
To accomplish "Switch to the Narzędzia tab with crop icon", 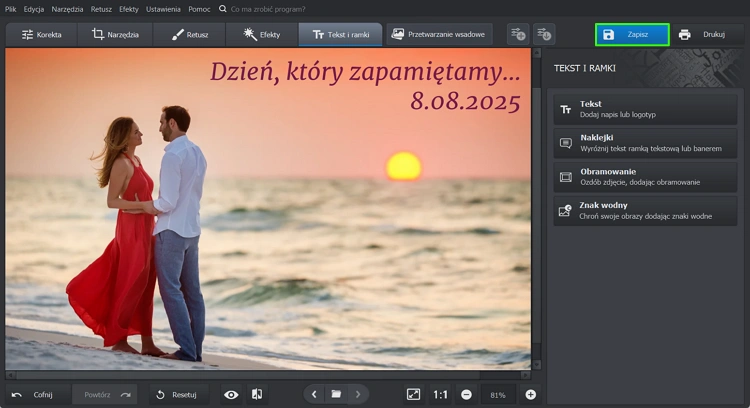I will coord(115,34).
